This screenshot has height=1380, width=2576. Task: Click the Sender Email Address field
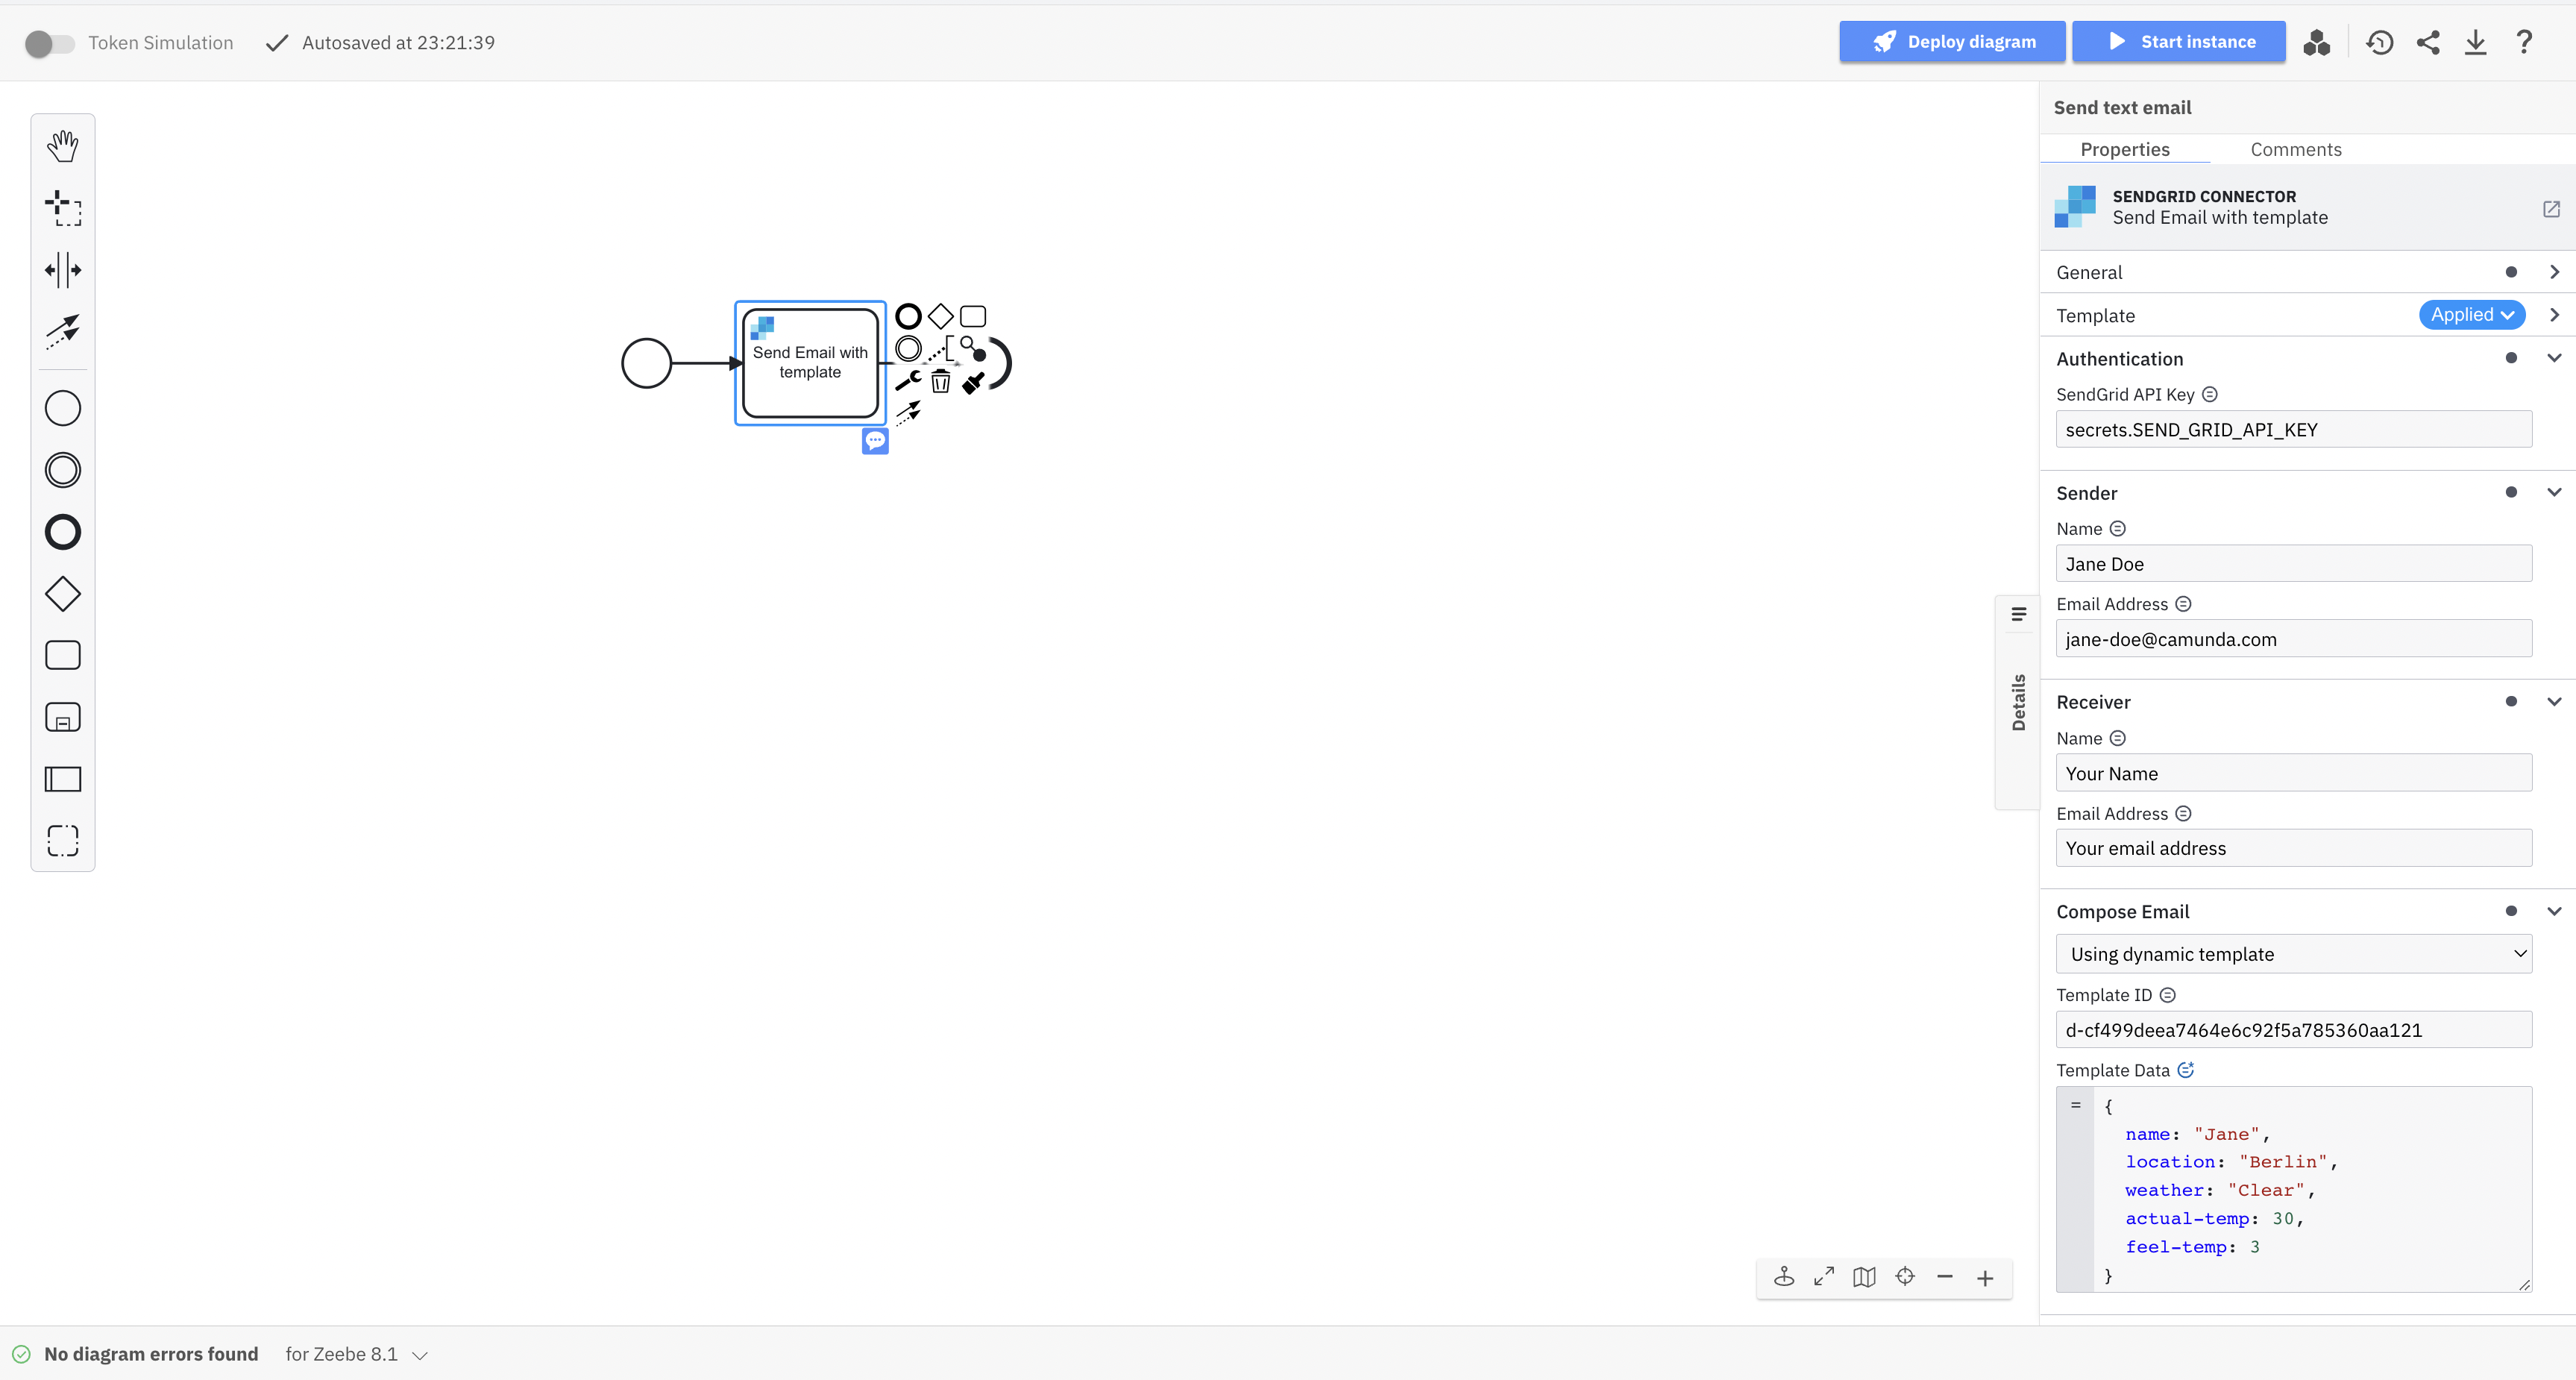[x=2293, y=639]
